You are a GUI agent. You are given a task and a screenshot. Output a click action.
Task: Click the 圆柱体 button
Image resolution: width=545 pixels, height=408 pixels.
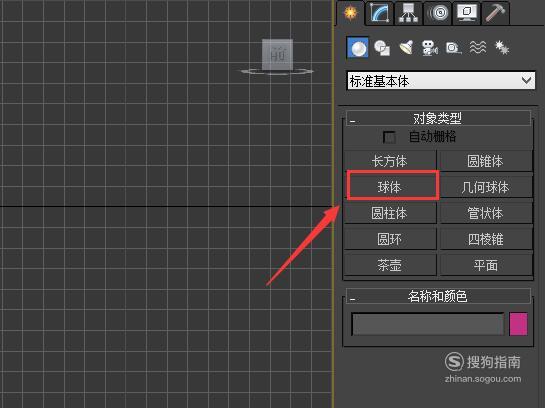tap(390, 213)
